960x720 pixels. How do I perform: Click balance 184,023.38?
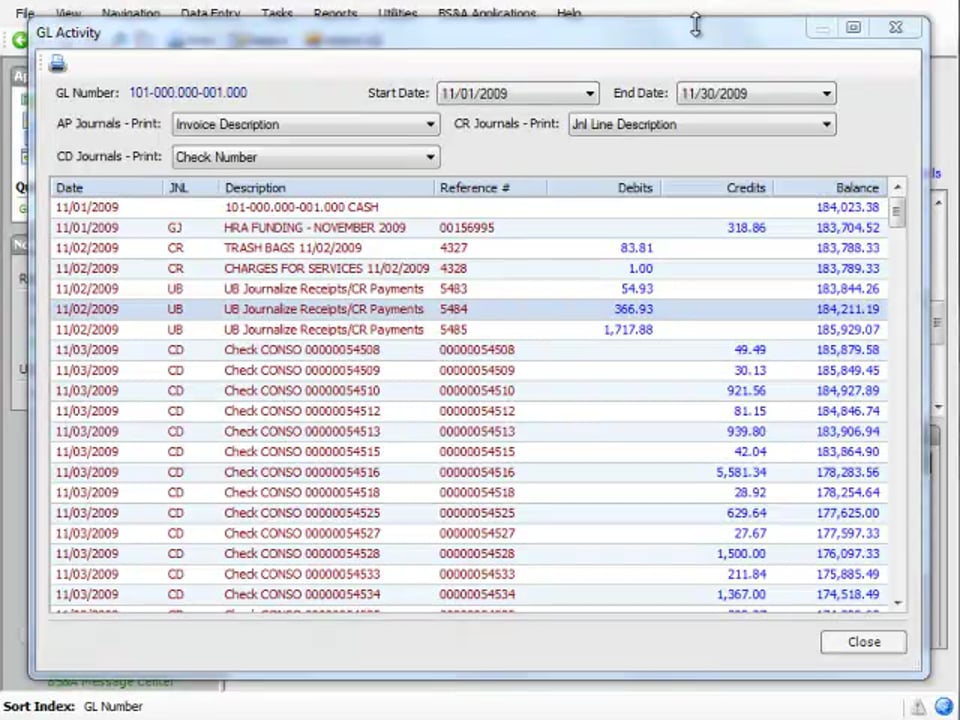(x=848, y=208)
